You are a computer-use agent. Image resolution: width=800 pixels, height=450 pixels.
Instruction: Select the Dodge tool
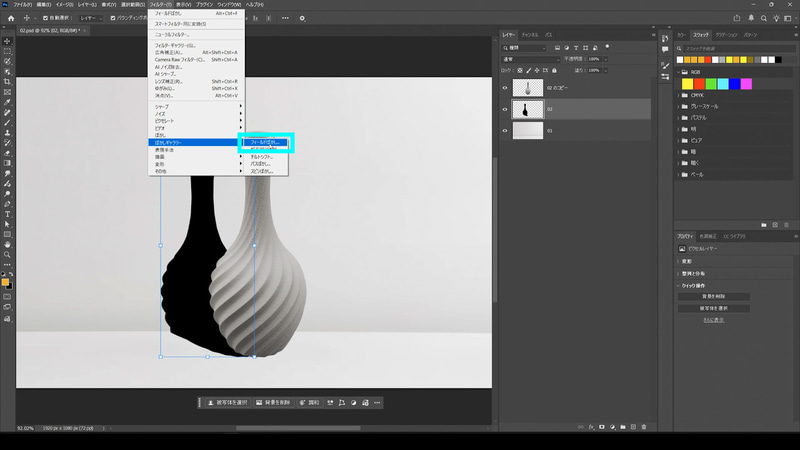7,194
